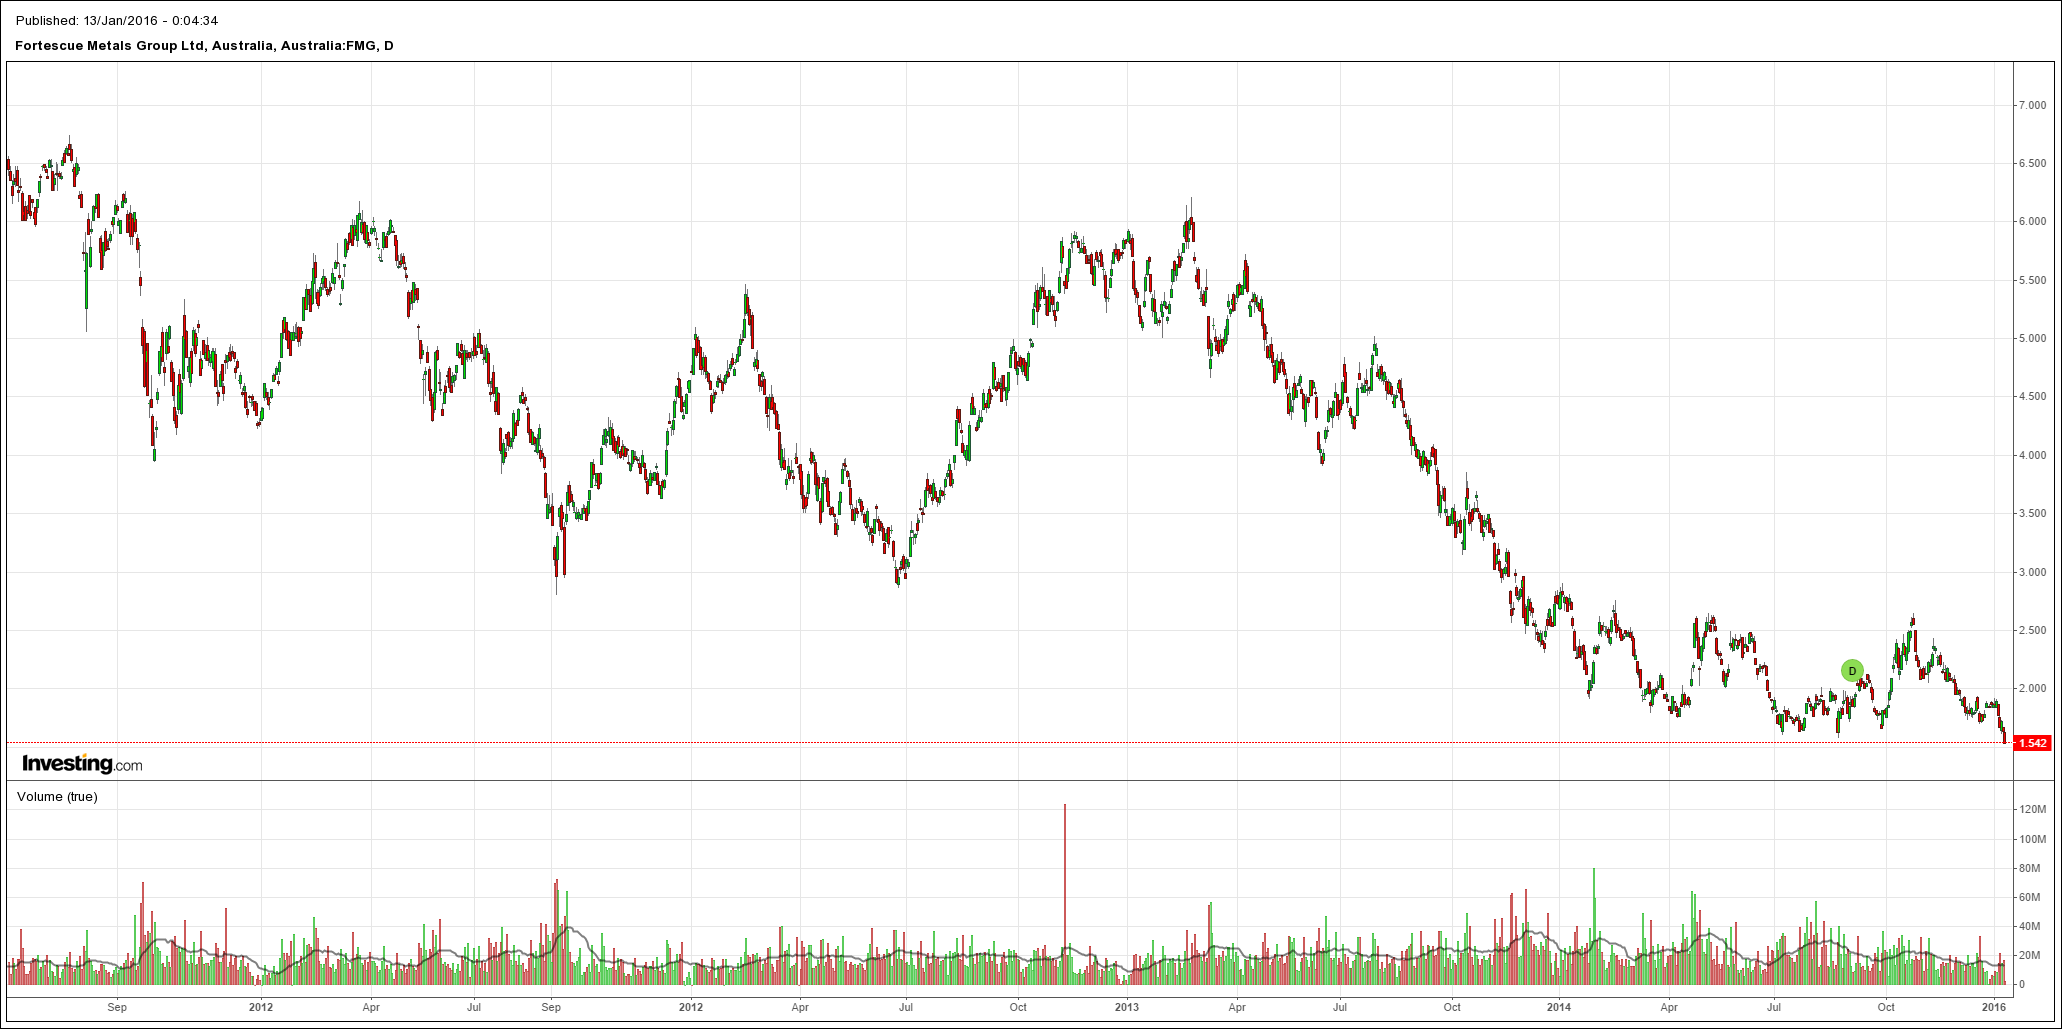
Task: Click the 2016 date axis label
Action: (1994, 1006)
